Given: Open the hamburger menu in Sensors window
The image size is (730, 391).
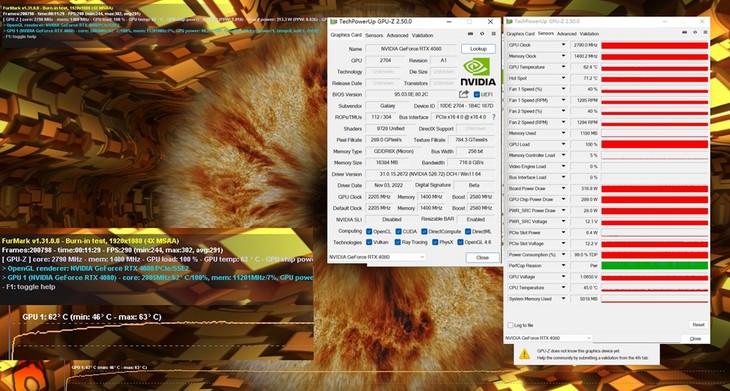Looking at the screenshot, I should click(x=704, y=33).
